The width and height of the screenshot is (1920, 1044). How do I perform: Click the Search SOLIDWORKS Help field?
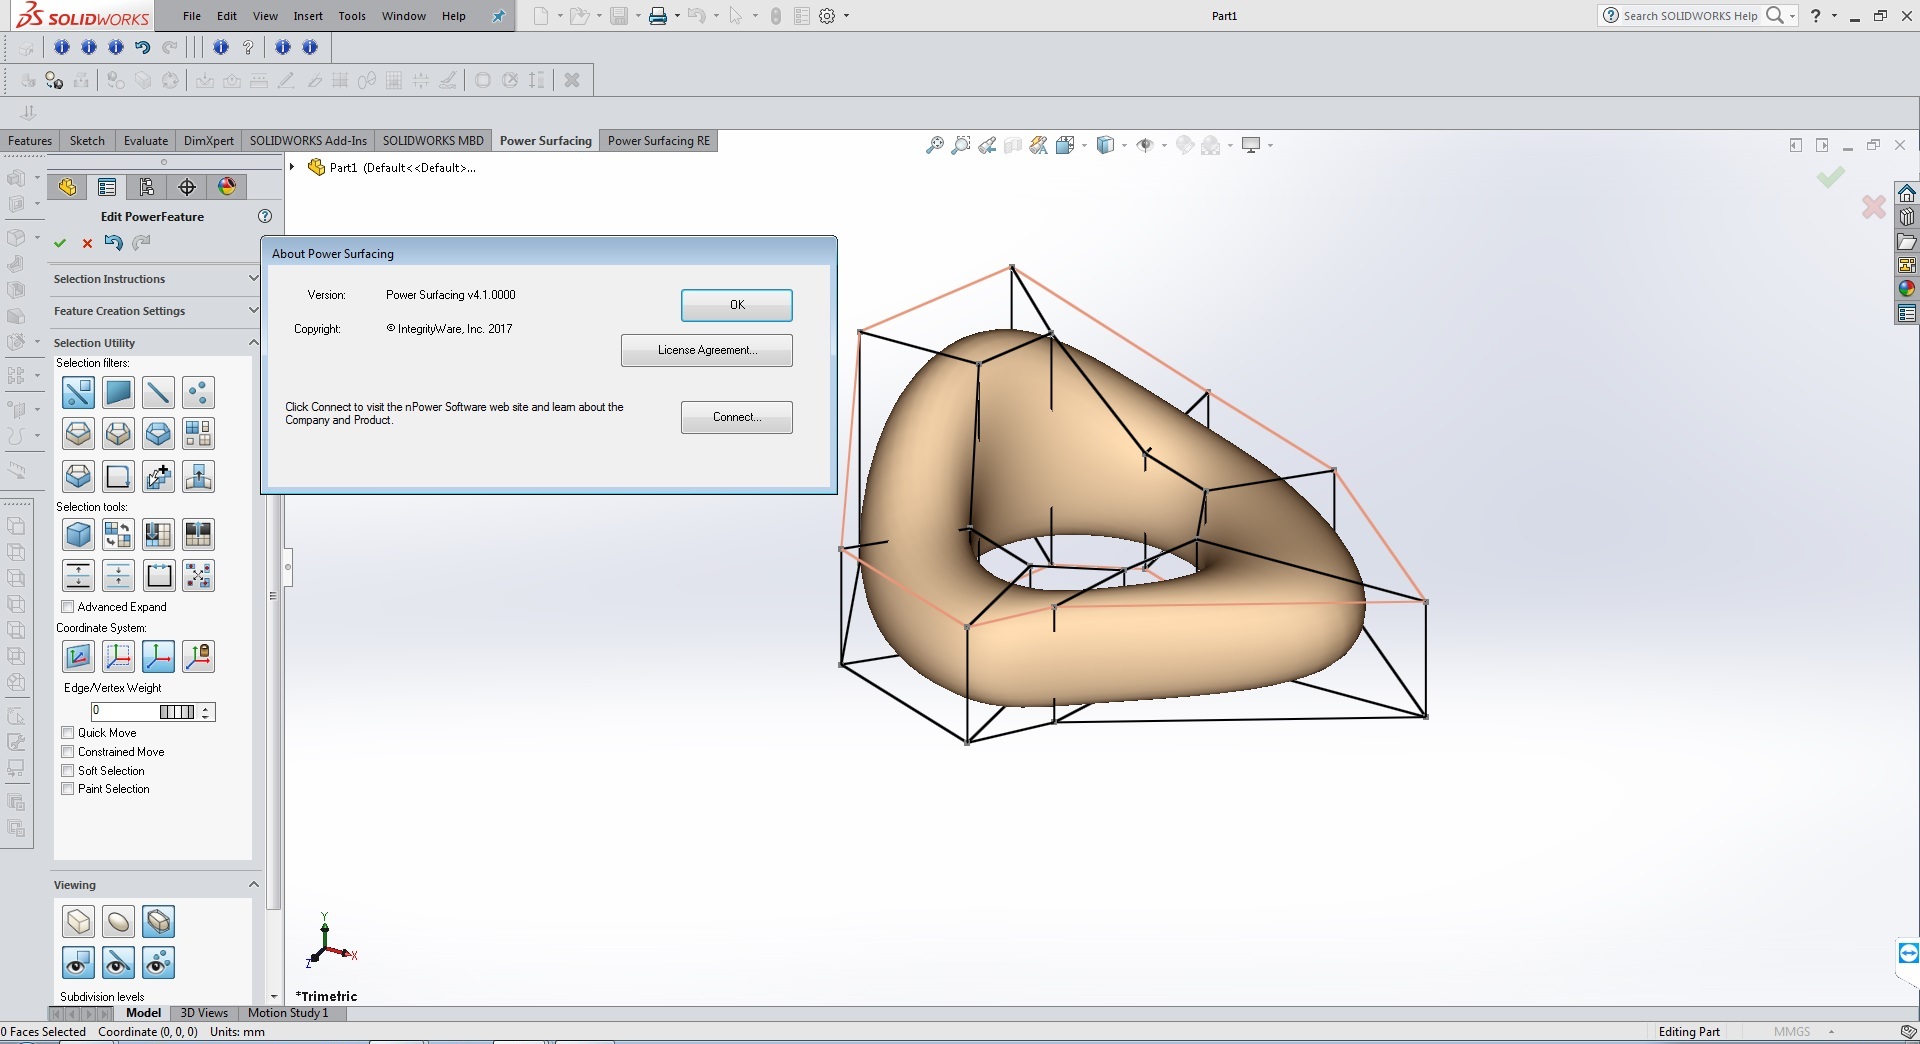click(1690, 16)
